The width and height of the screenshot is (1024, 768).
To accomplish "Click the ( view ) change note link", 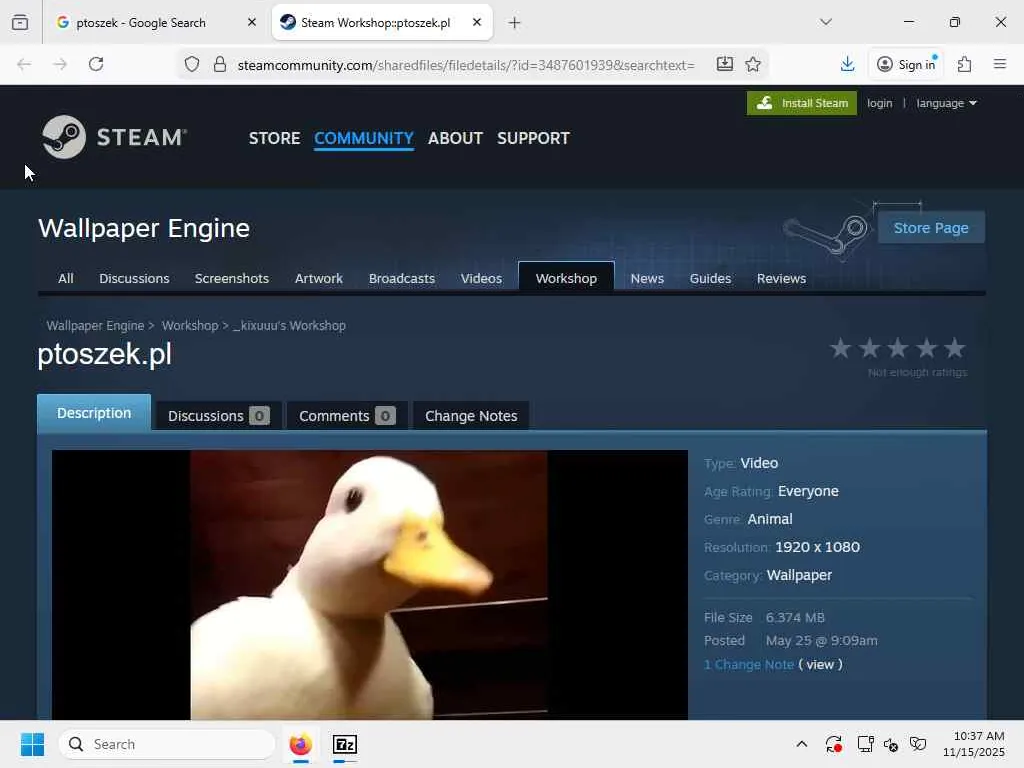I will pos(820,664).
